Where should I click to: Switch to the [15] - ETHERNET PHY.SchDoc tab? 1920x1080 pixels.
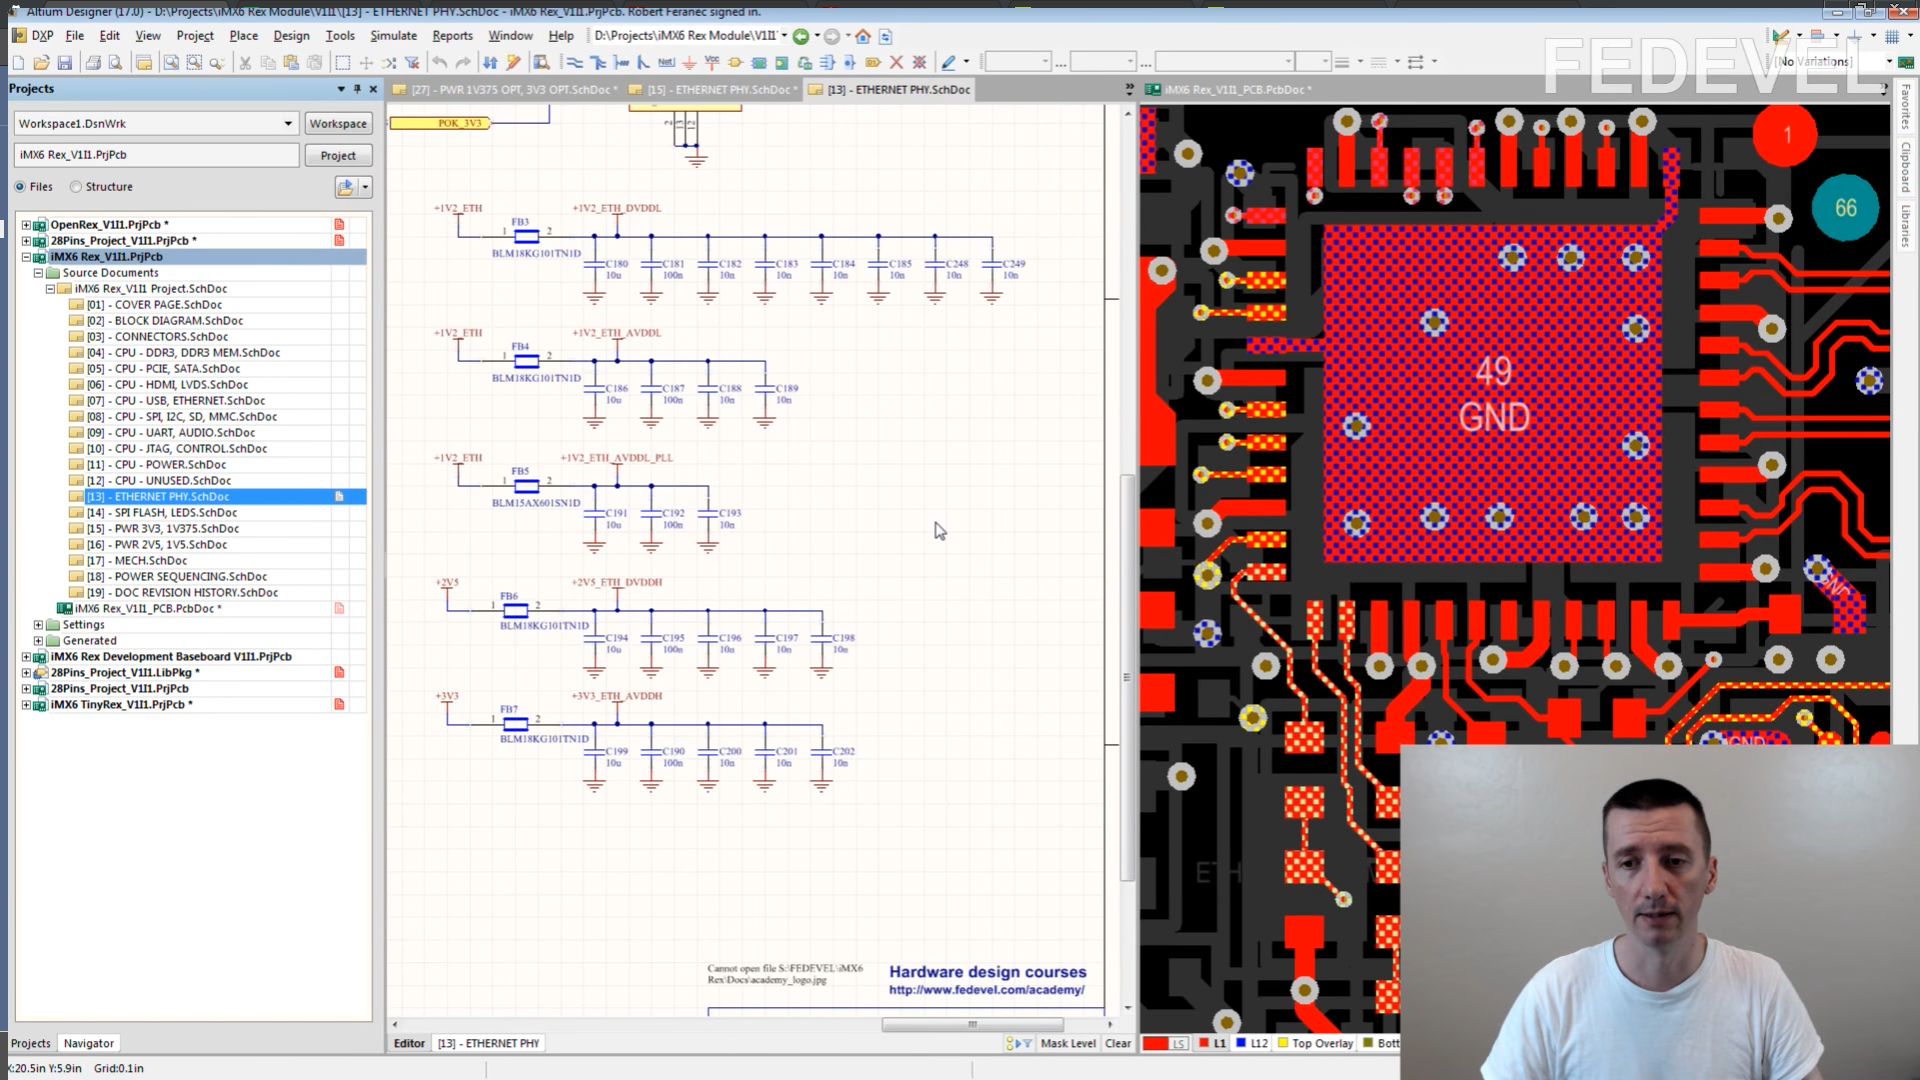720,90
